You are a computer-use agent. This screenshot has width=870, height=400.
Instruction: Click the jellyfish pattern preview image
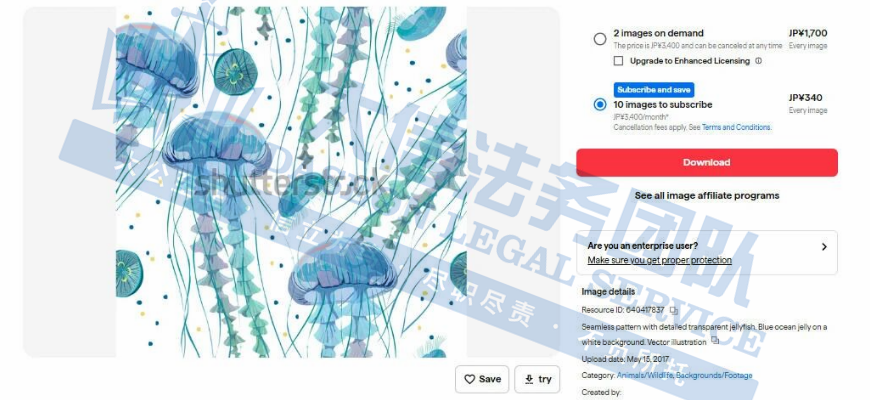click(x=291, y=182)
